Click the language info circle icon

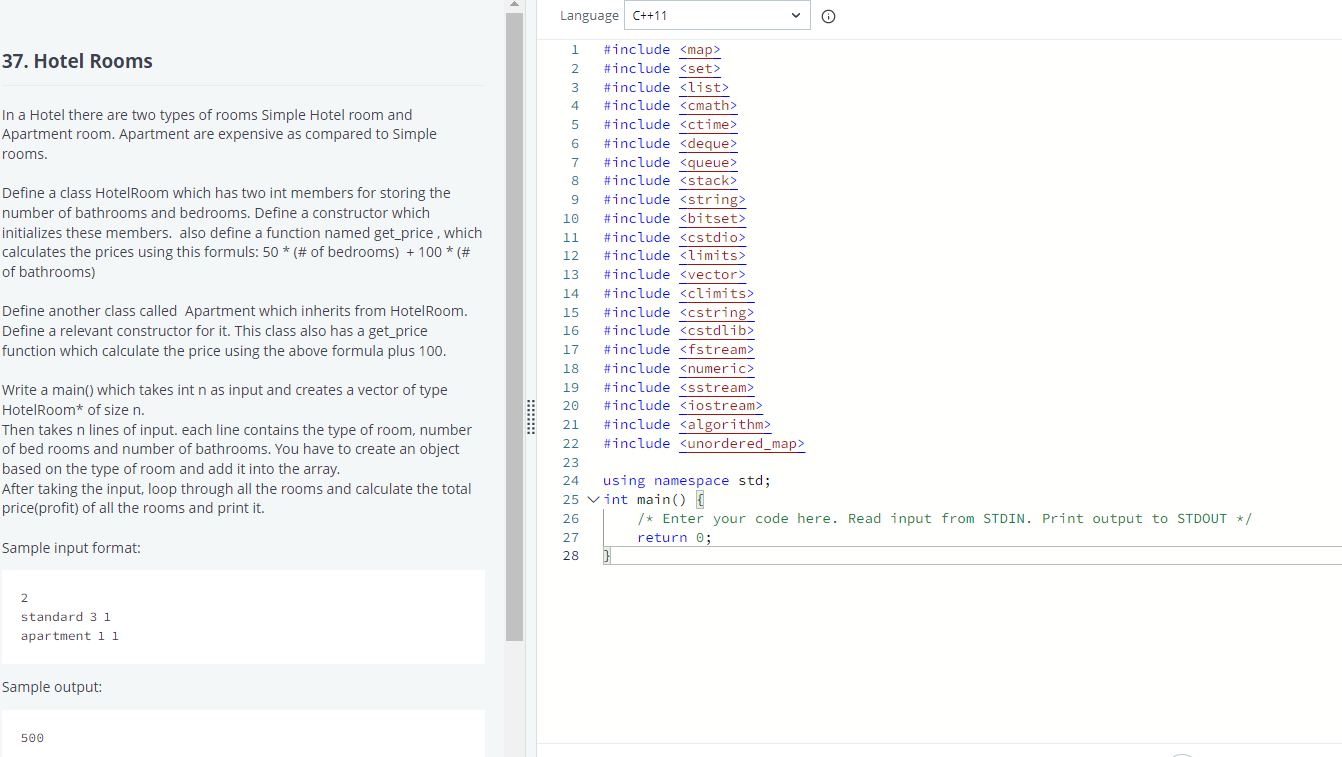click(828, 16)
